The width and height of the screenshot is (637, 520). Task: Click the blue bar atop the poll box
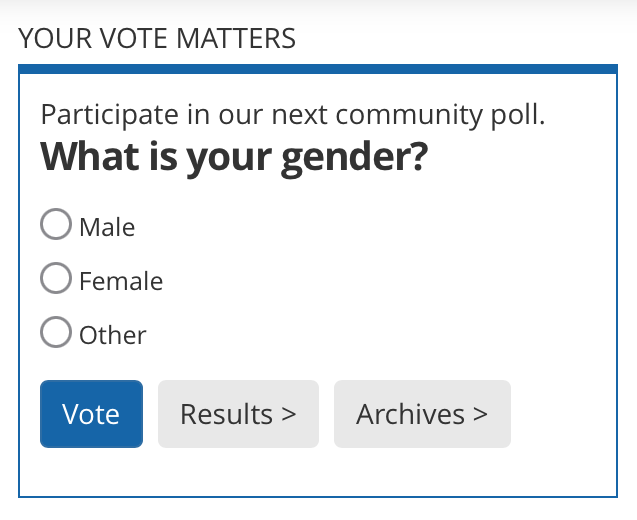click(x=318, y=69)
